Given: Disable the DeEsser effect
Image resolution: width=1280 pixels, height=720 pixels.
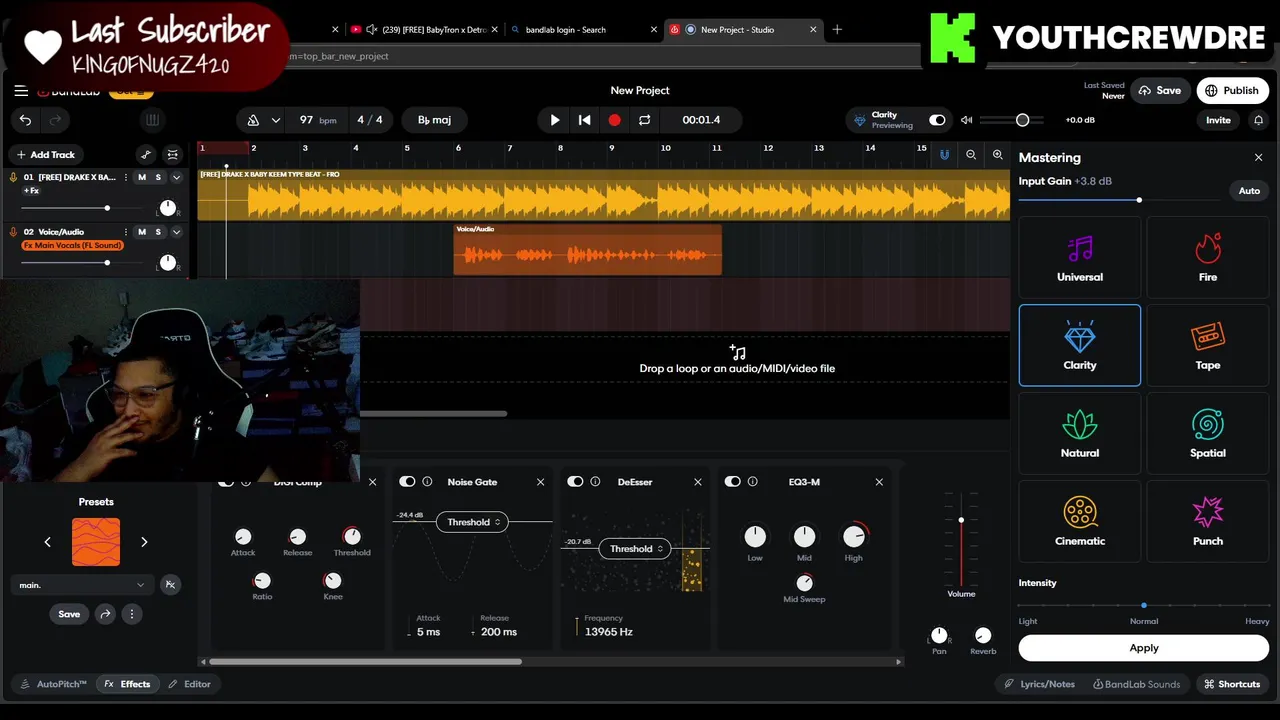Looking at the screenshot, I should [575, 482].
